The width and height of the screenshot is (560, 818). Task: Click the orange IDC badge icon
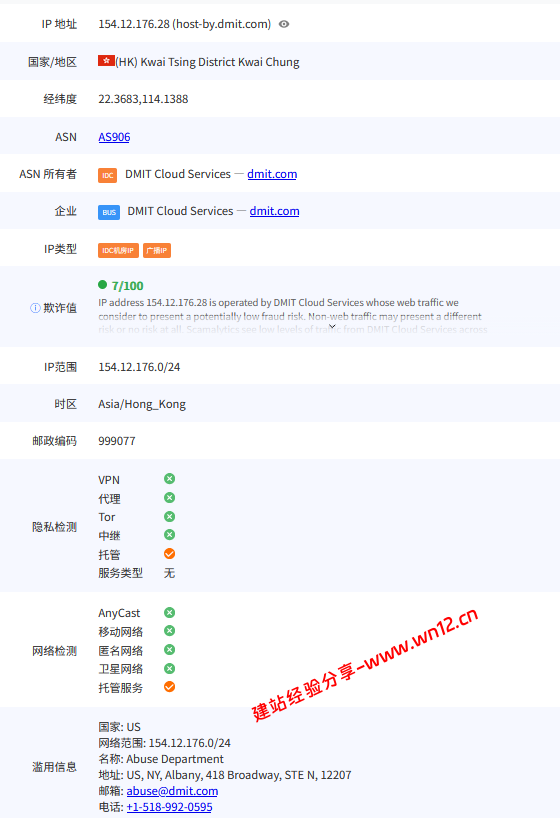tap(108, 175)
